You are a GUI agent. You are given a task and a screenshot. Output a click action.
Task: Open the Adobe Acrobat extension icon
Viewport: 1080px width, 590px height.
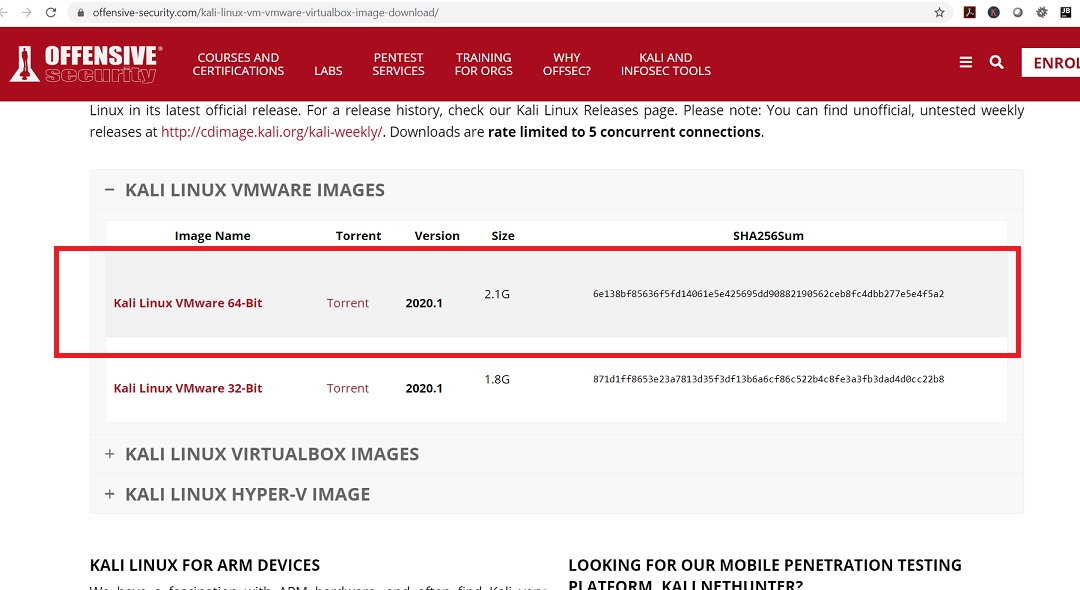[970, 12]
